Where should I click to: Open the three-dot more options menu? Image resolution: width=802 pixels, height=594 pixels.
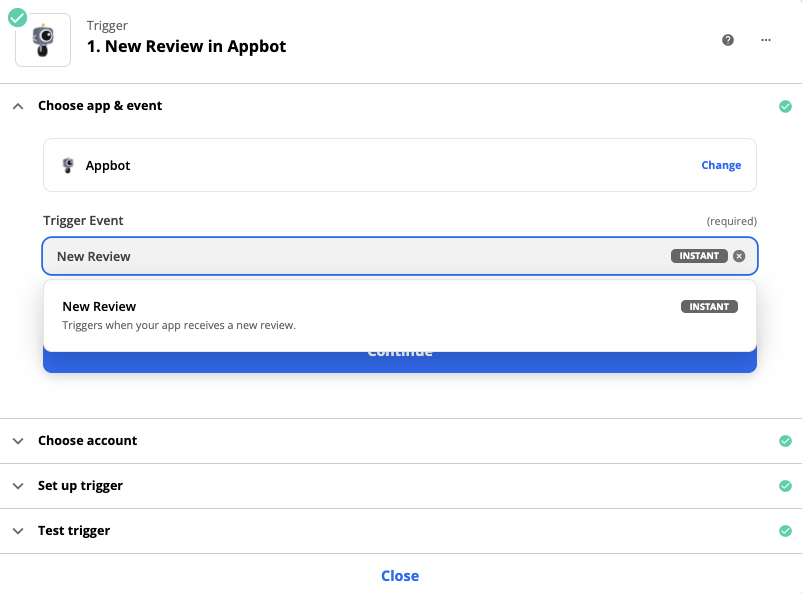click(x=766, y=40)
